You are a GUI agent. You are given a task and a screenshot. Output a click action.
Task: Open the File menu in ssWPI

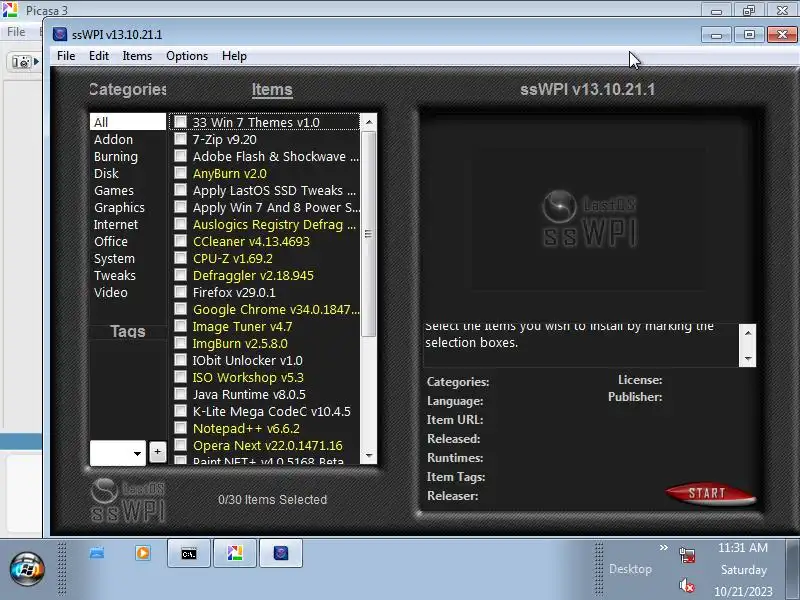[x=66, y=56]
